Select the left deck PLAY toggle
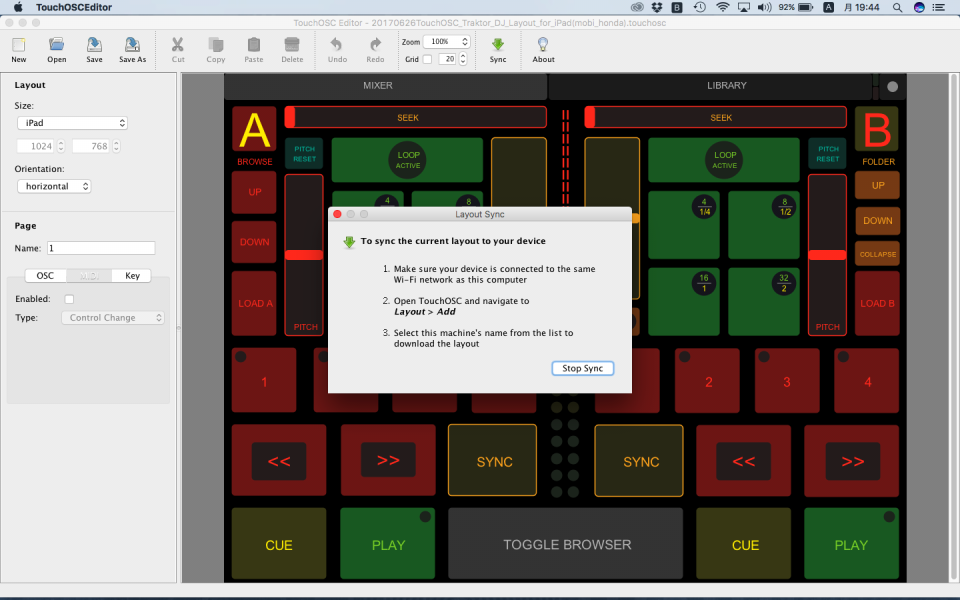The width and height of the screenshot is (960, 600). pyautogui.click(x=388, y=544)
